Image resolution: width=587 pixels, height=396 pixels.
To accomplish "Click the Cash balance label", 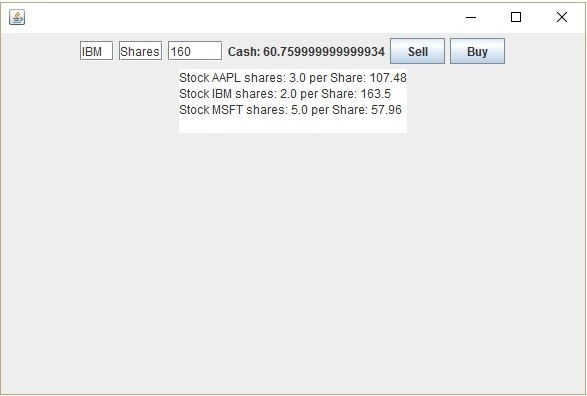I will tap(306, 52).
